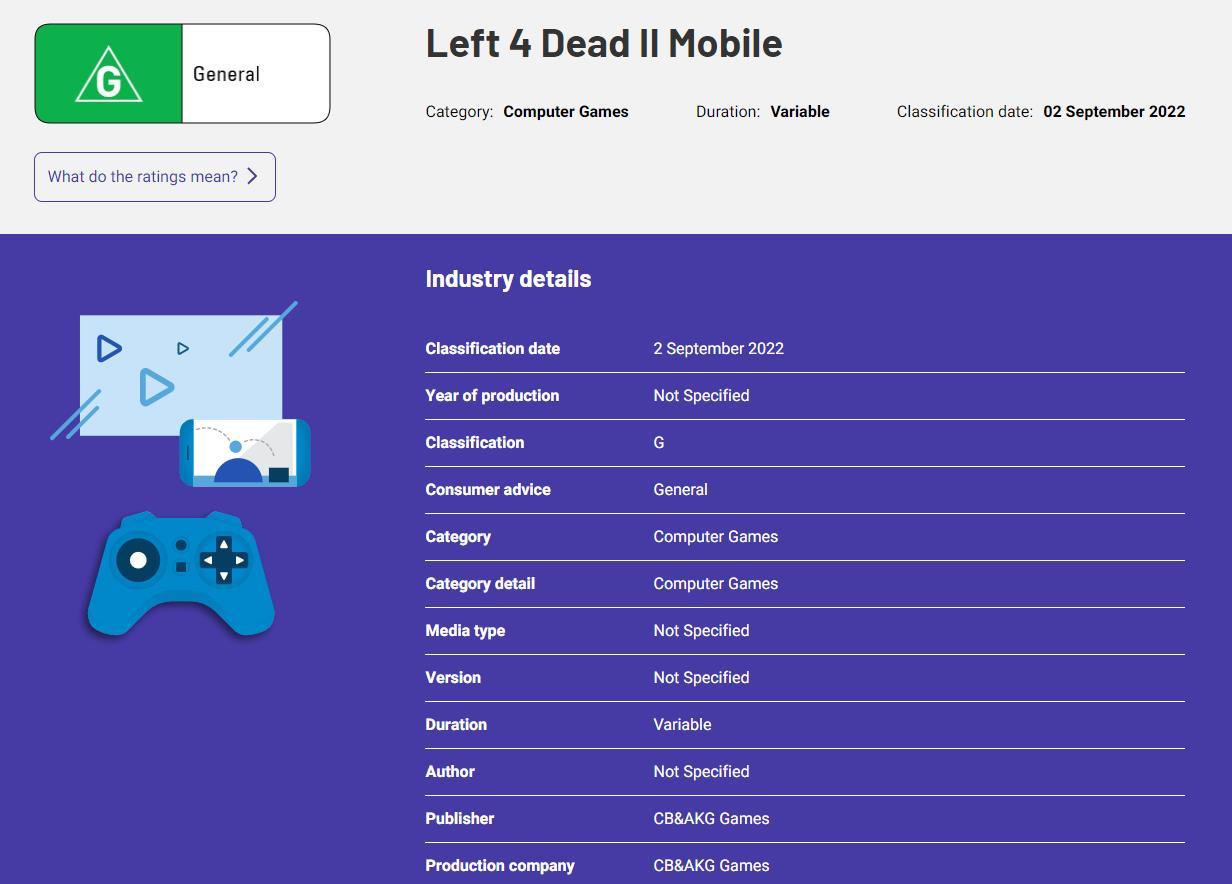Click the game controller illustration

tap(181, 574)
